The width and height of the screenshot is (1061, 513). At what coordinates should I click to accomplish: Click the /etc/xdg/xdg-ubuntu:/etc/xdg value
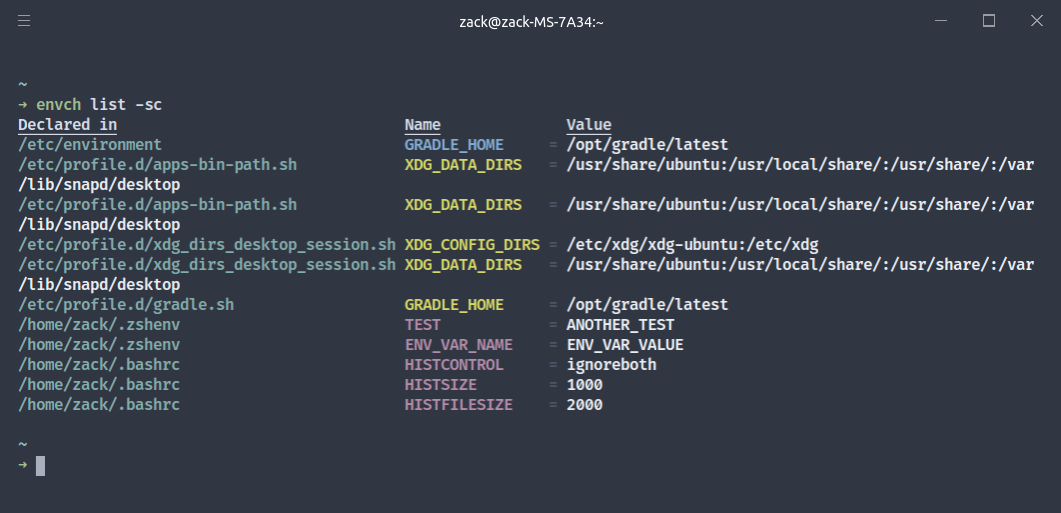click(692, 244)
